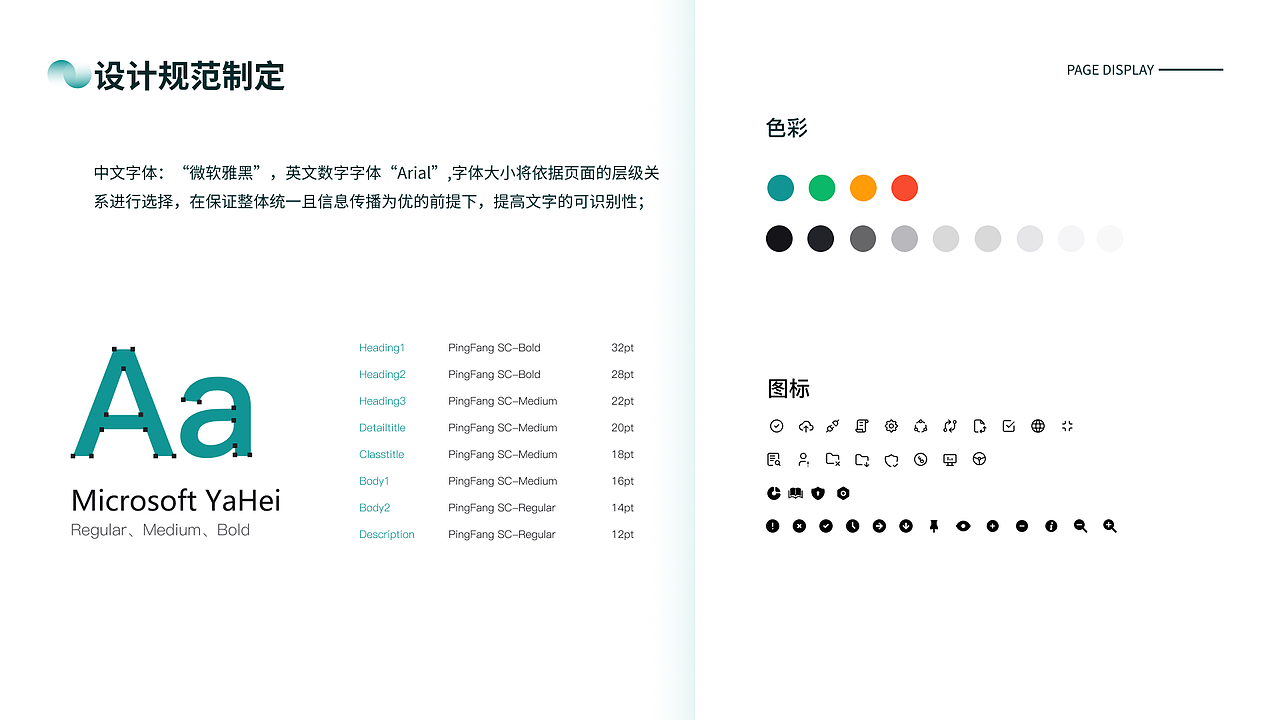
Task: Select the orange color swatch
Action: (x=863, y=188)
